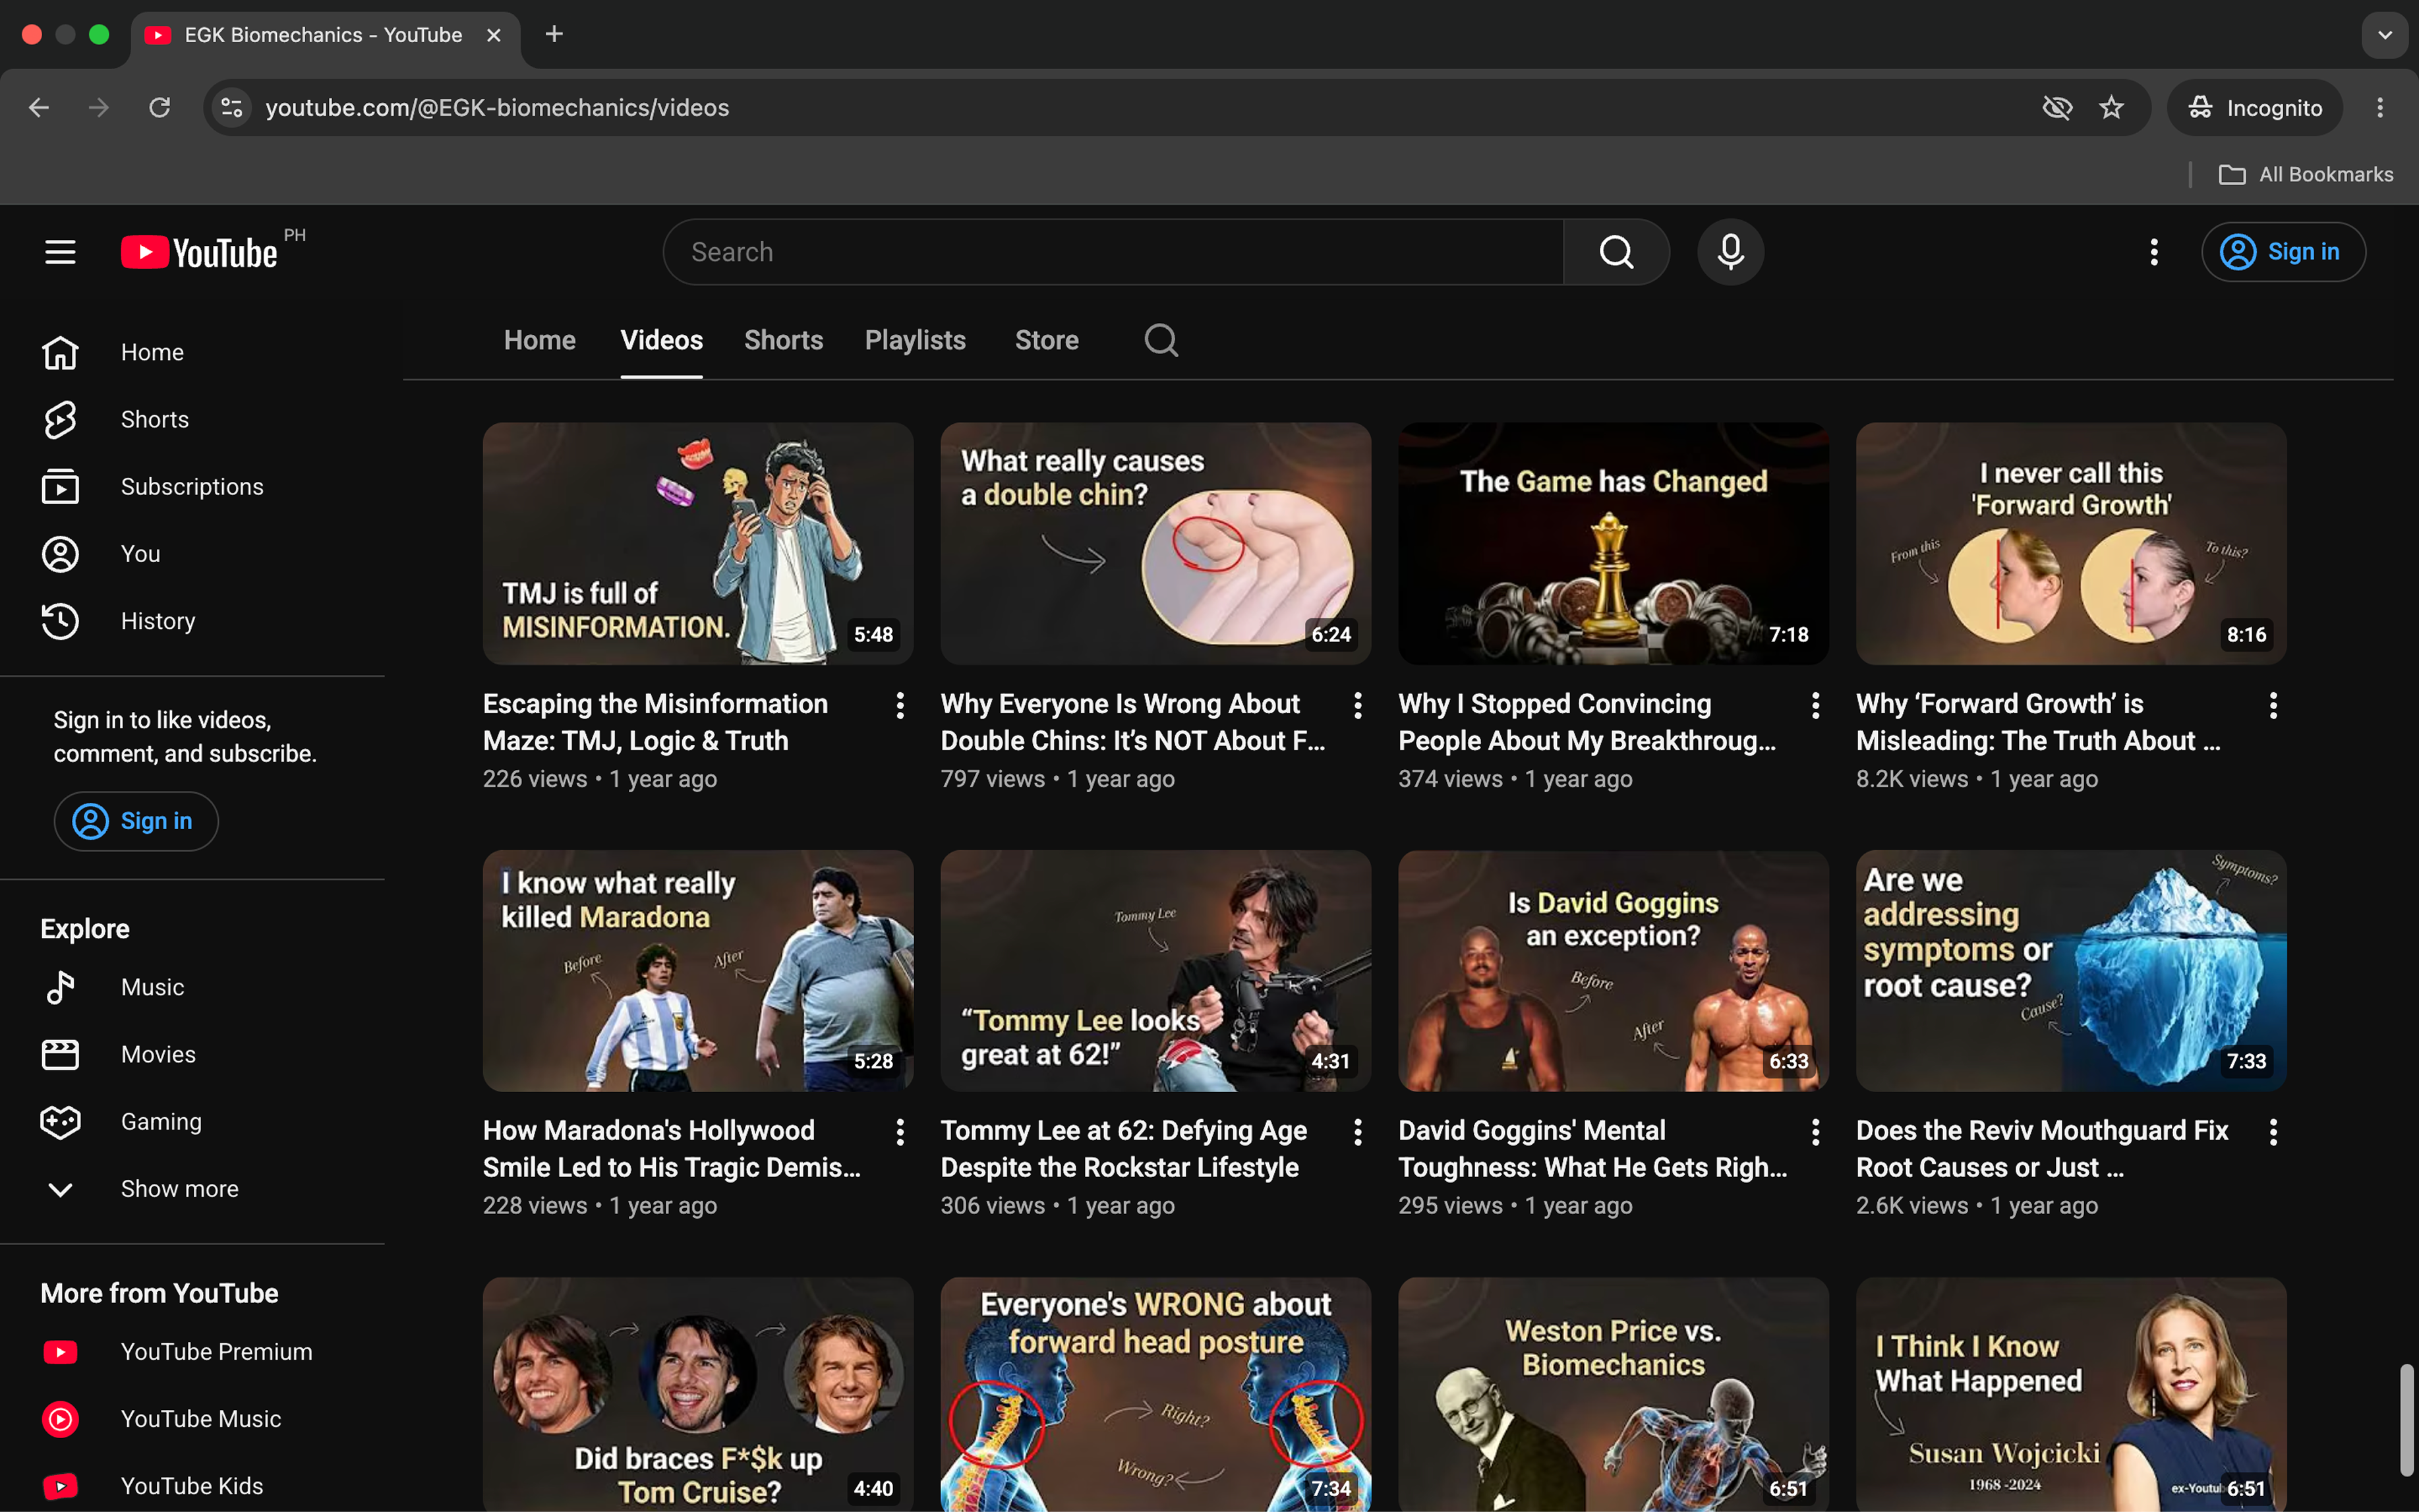Open Movies under Explore

click(192, 1054)
